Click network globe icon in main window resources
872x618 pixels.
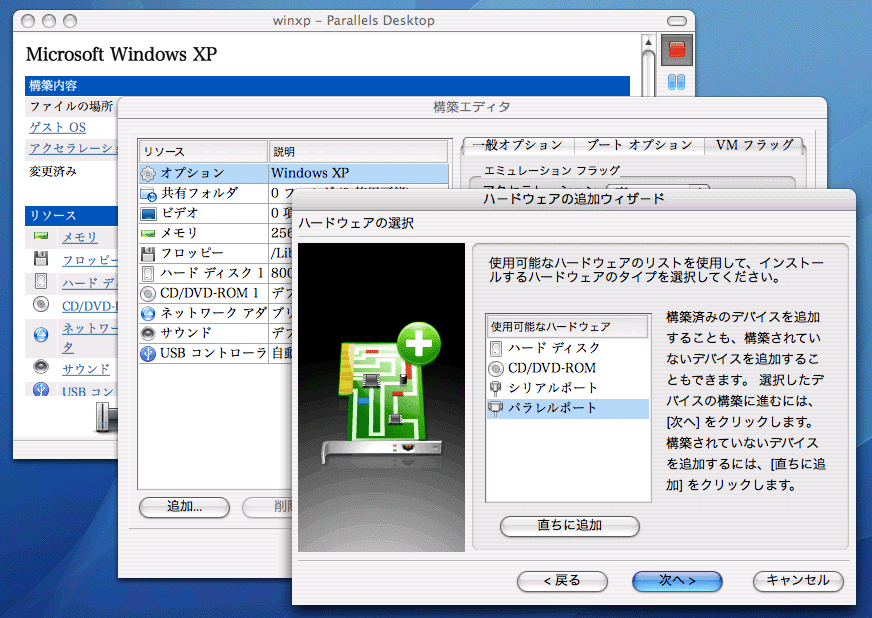41,334
